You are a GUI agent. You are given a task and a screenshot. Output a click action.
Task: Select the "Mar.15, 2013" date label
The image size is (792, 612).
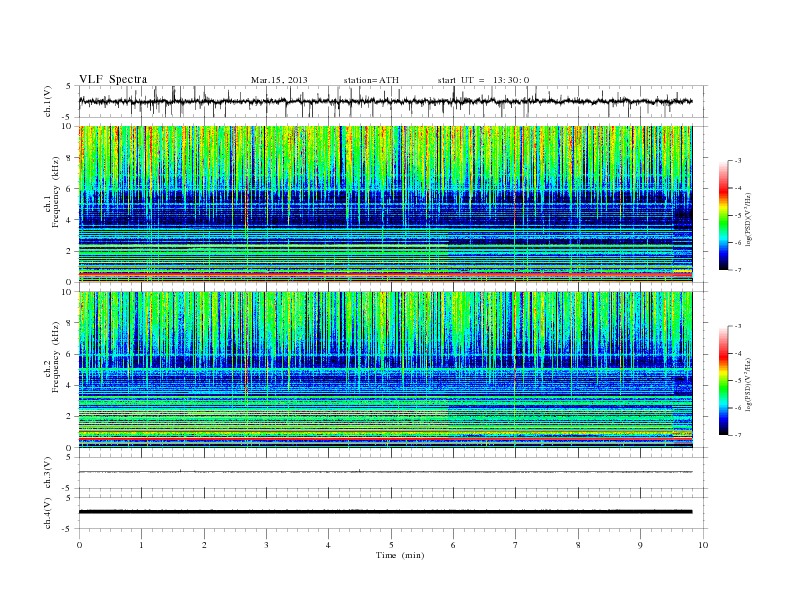tap(279, 80)
